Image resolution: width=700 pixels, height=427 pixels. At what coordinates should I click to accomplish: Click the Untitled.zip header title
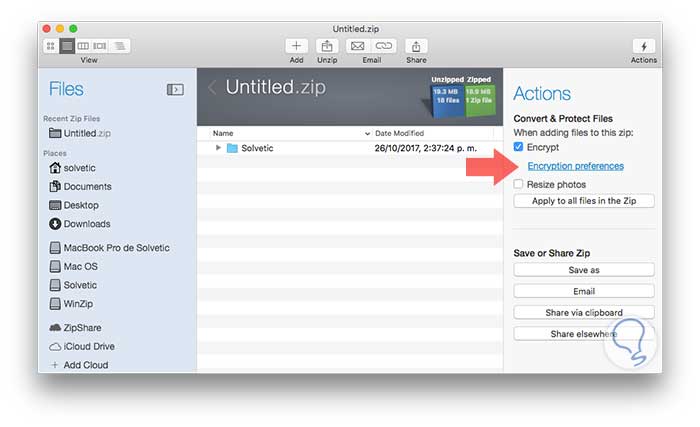click(x=275, y=87)
